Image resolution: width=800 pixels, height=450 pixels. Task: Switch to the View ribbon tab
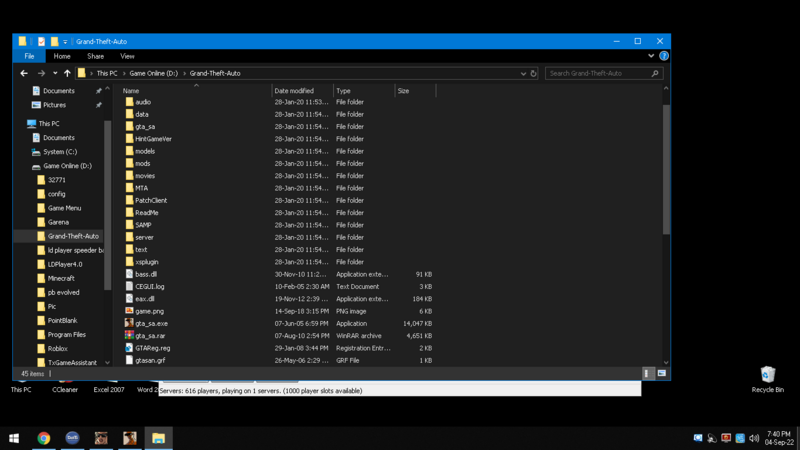click(x=127, y=56)
